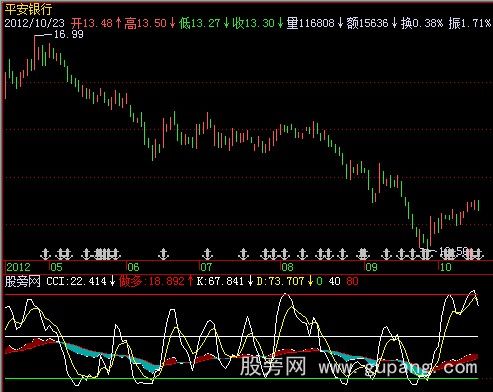Viewport: 493px width, 392px height.
Task: Jump to the 07 month marker
Action: click(206, 267)
